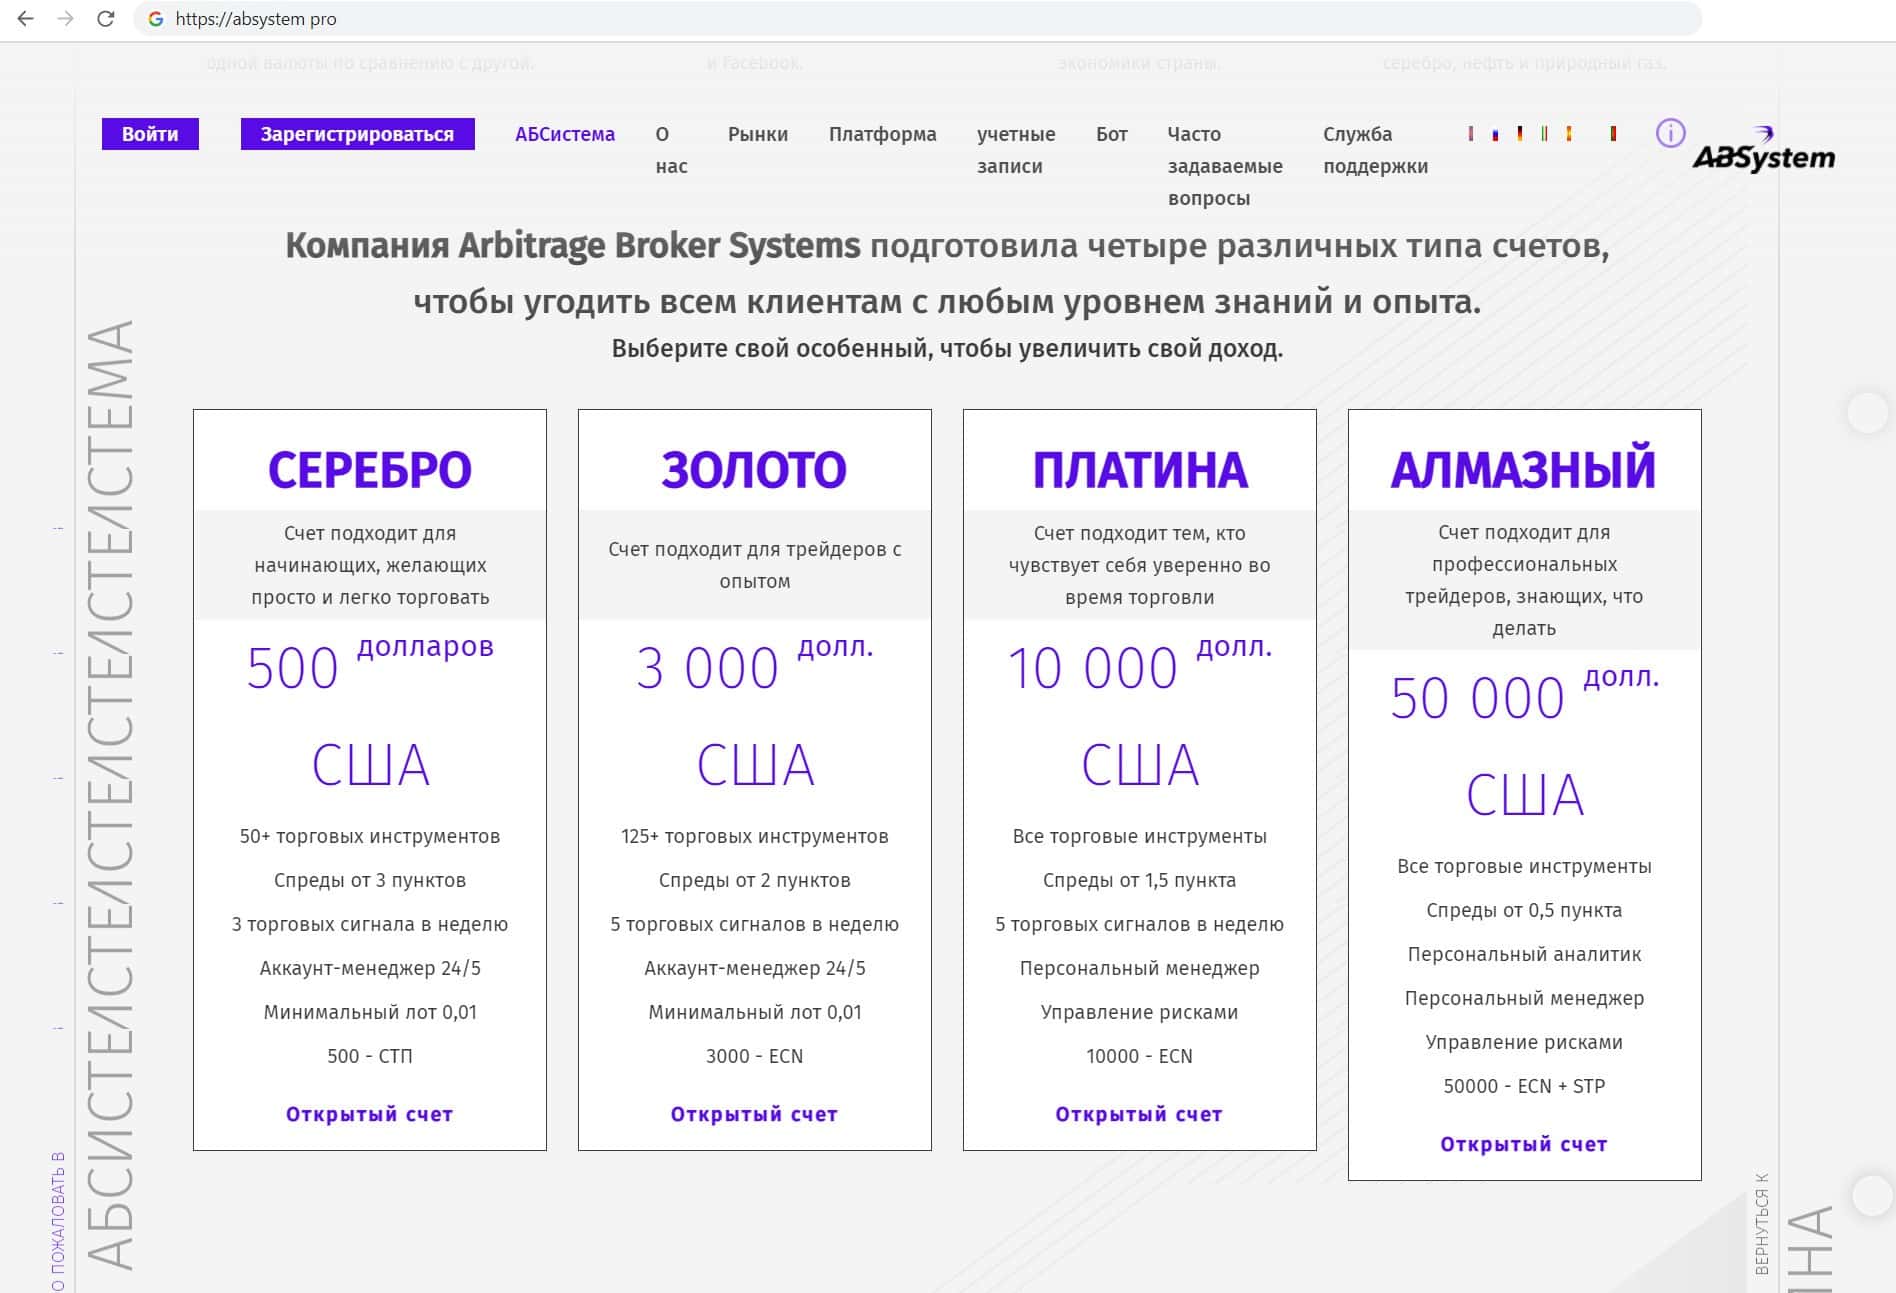
Task: Select the German flag language icon
Action: [x=1520, y=134]
